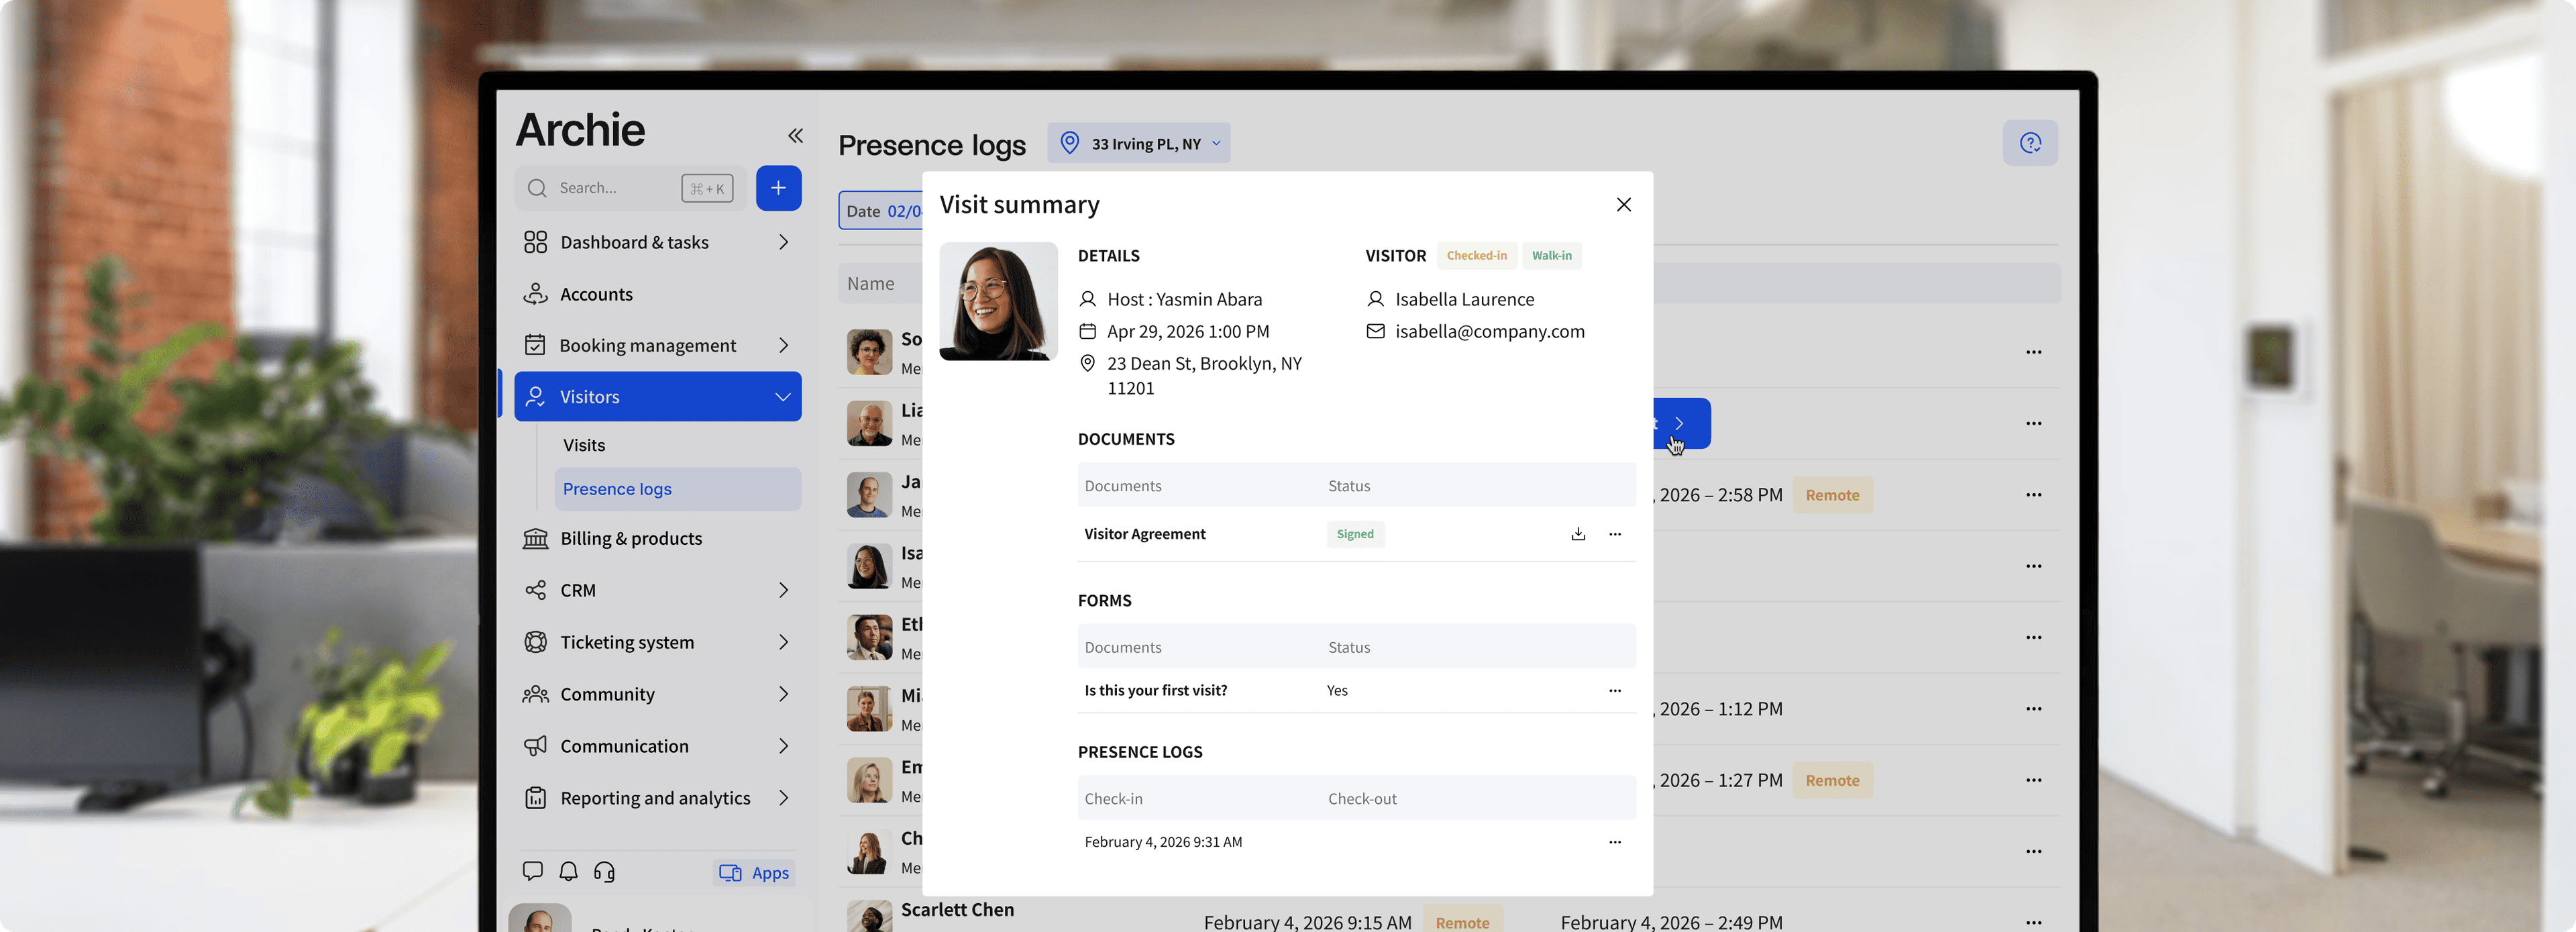Open options menu for Visitor Agreement row
This screenshot has width=2576, height=932.
pyautogui.click(x=1615, y=534)
